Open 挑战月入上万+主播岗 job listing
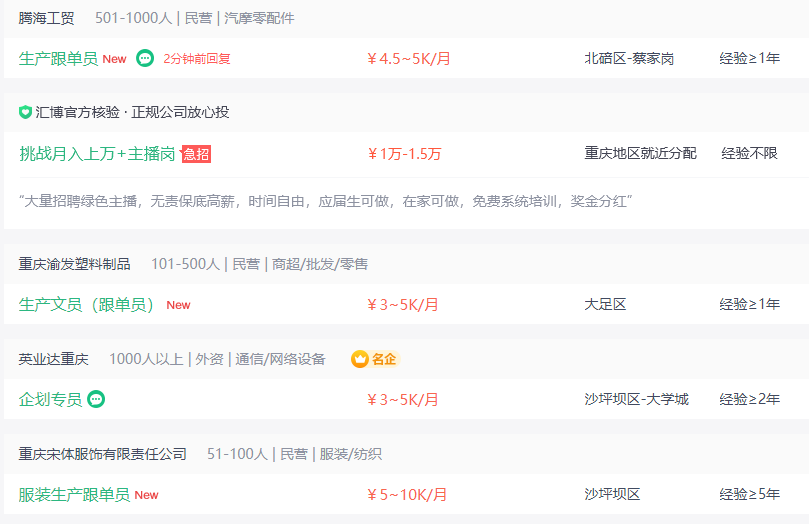 pos(97,154)
